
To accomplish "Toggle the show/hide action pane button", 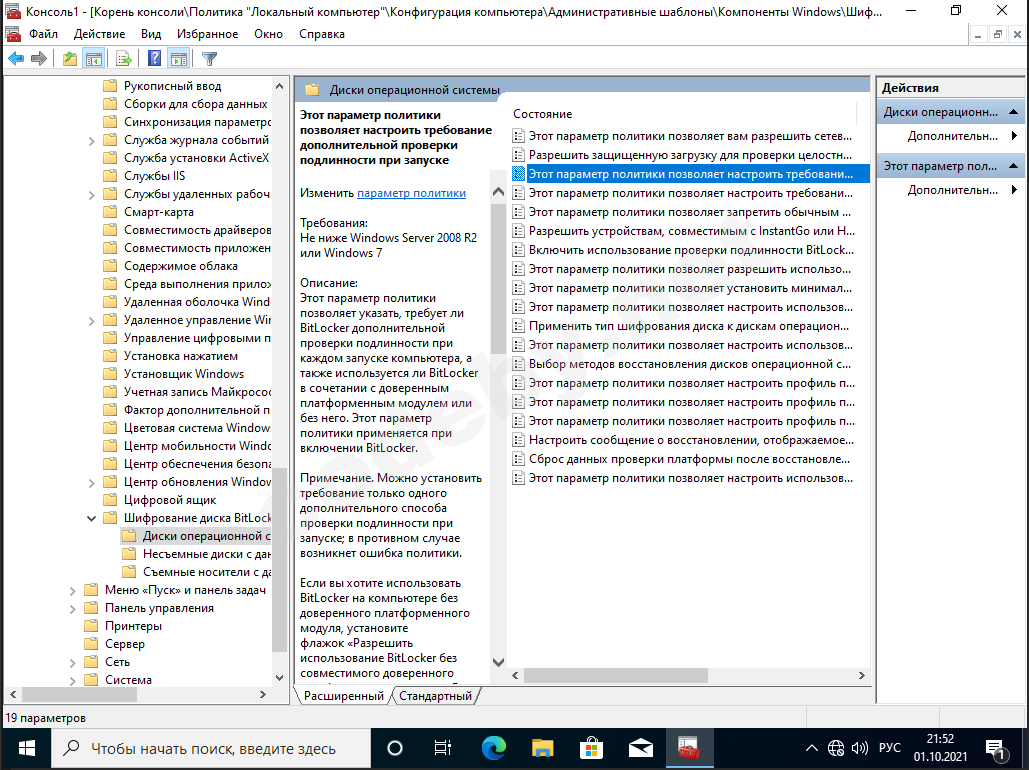I will coord(179,59).
